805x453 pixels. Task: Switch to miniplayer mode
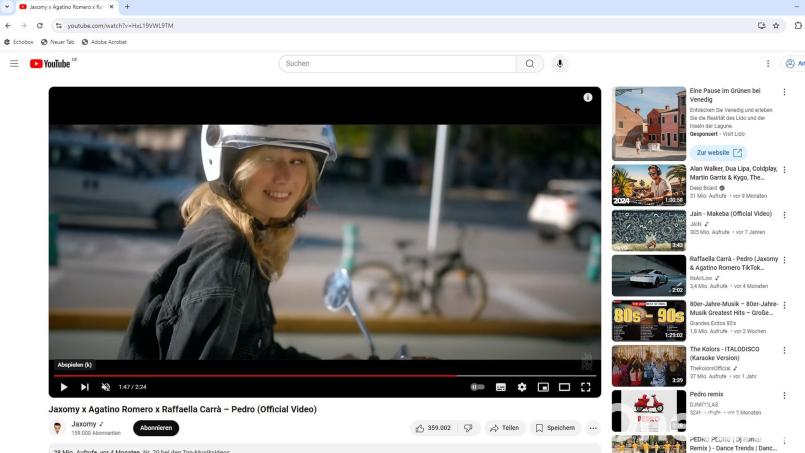point(543,387)
